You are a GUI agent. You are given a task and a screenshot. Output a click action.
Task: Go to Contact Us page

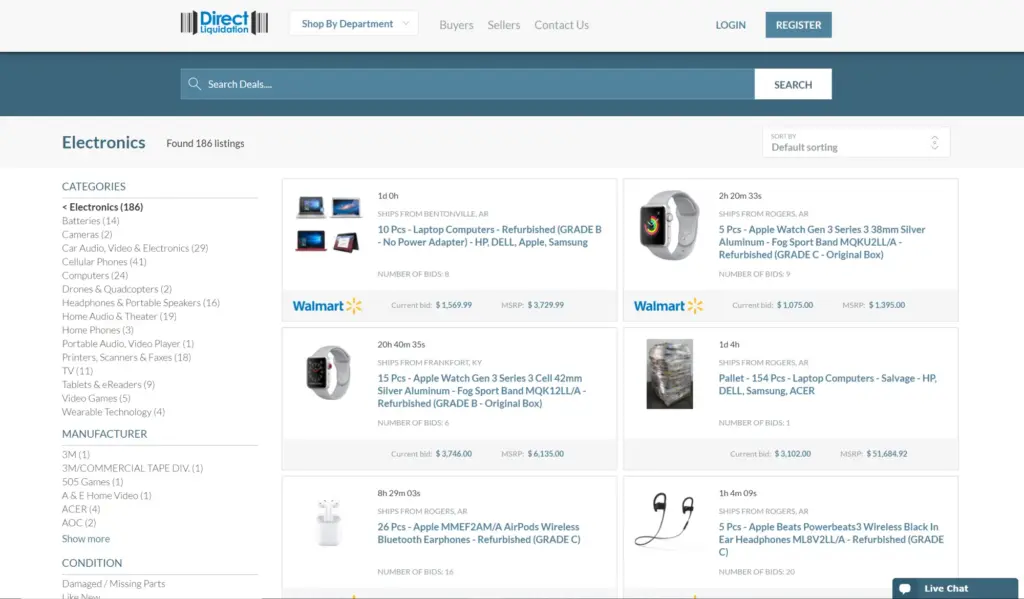[x=561, y=25]
